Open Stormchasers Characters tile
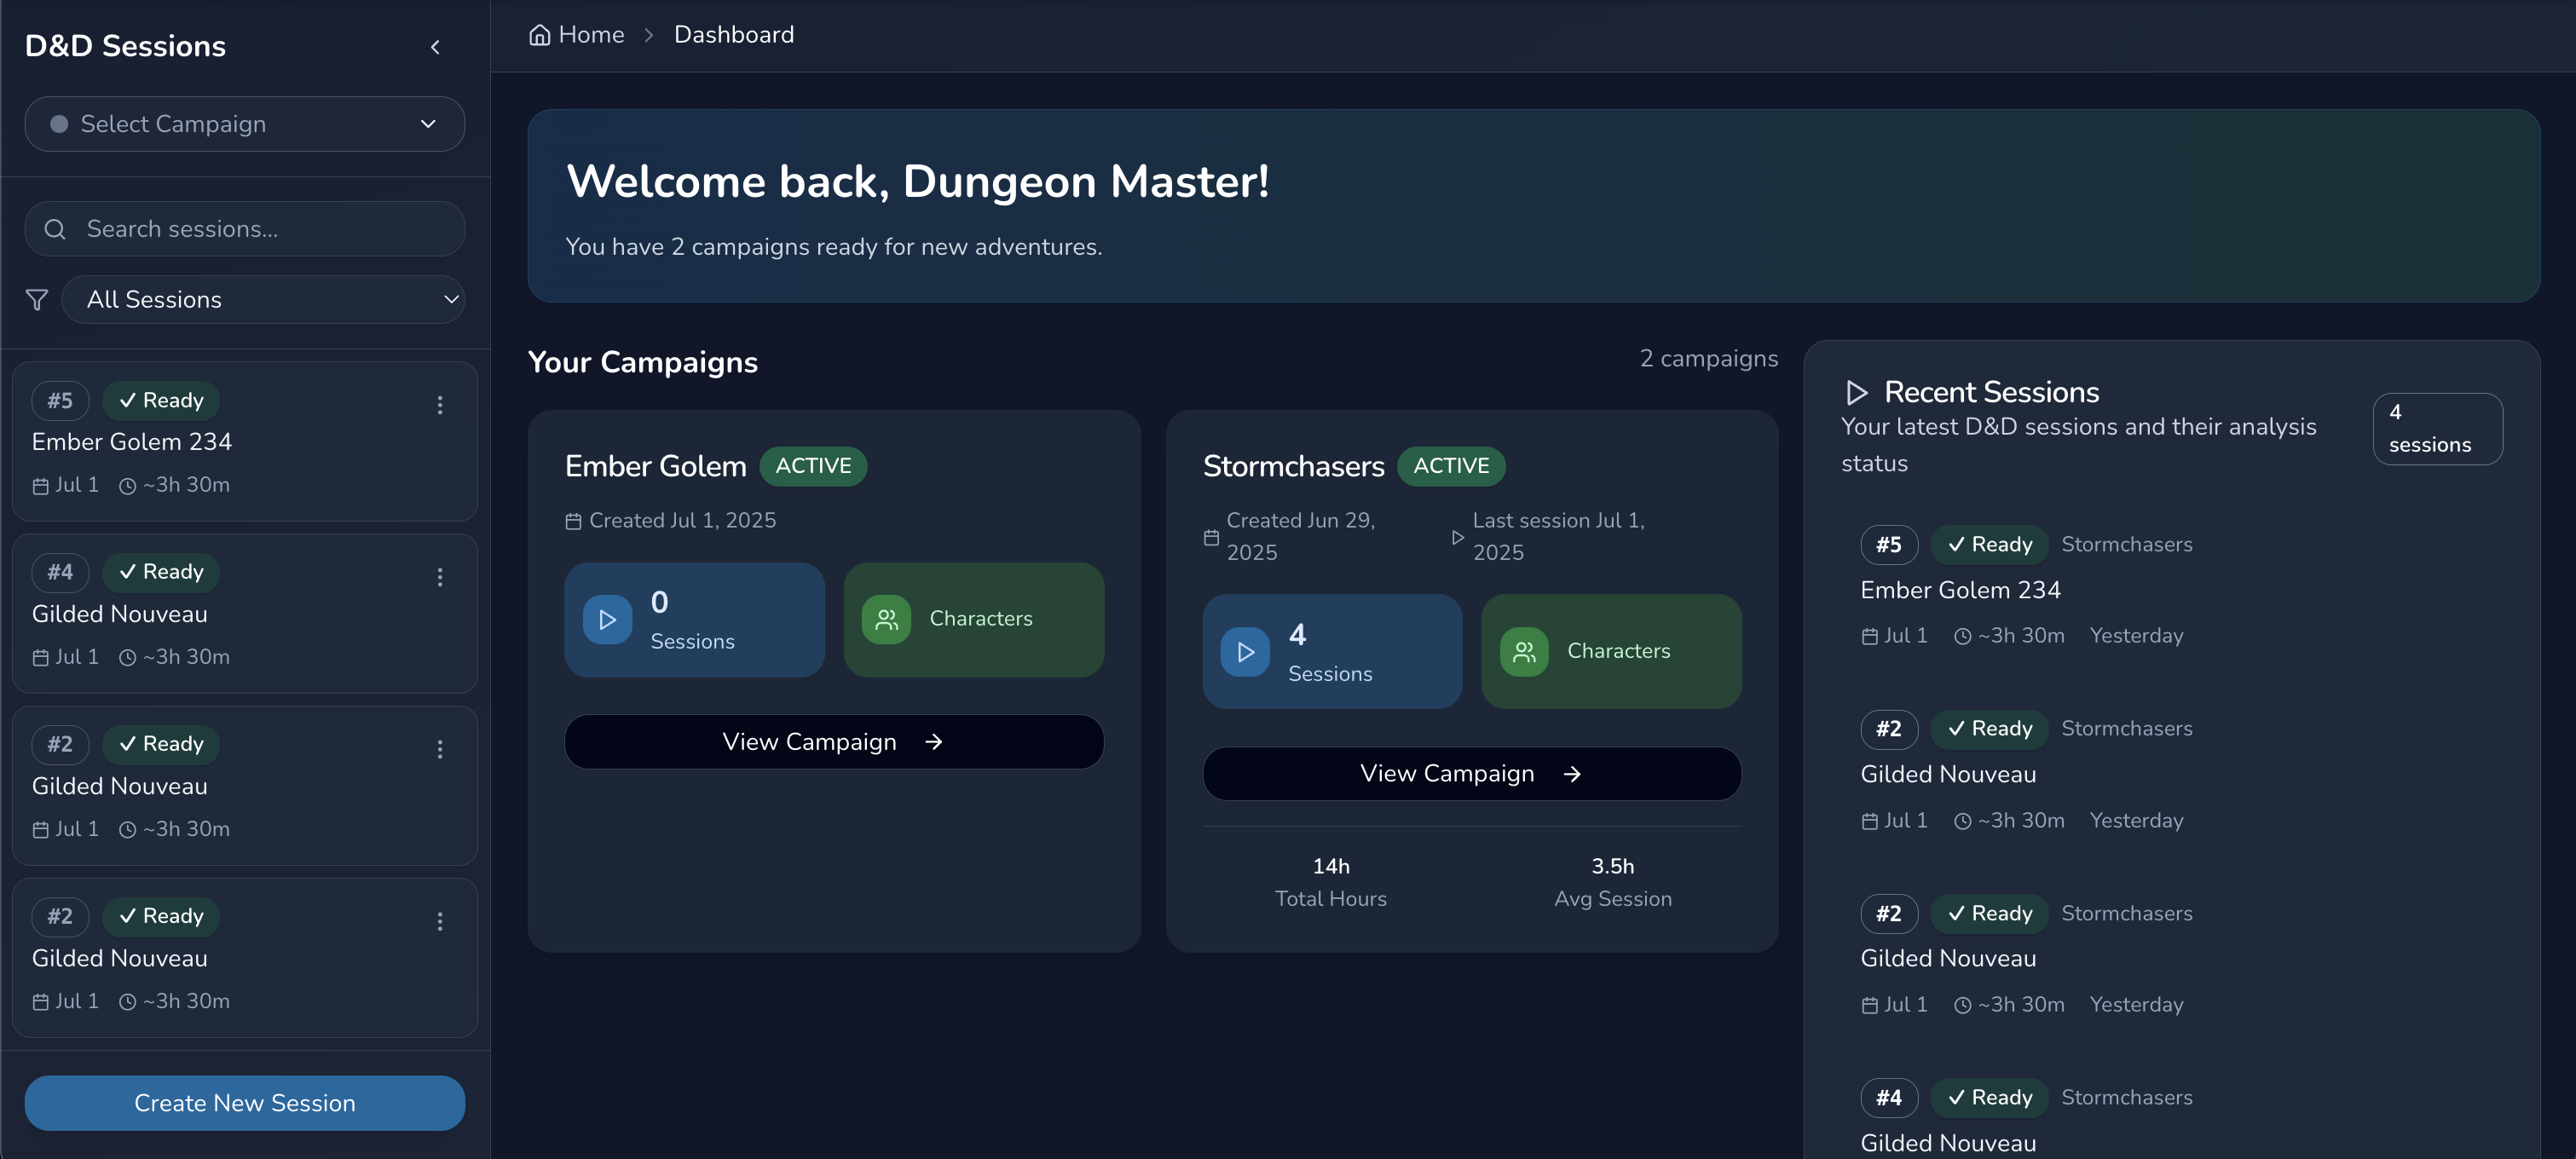The image size is (2576, 1159). click(1612, 652)
